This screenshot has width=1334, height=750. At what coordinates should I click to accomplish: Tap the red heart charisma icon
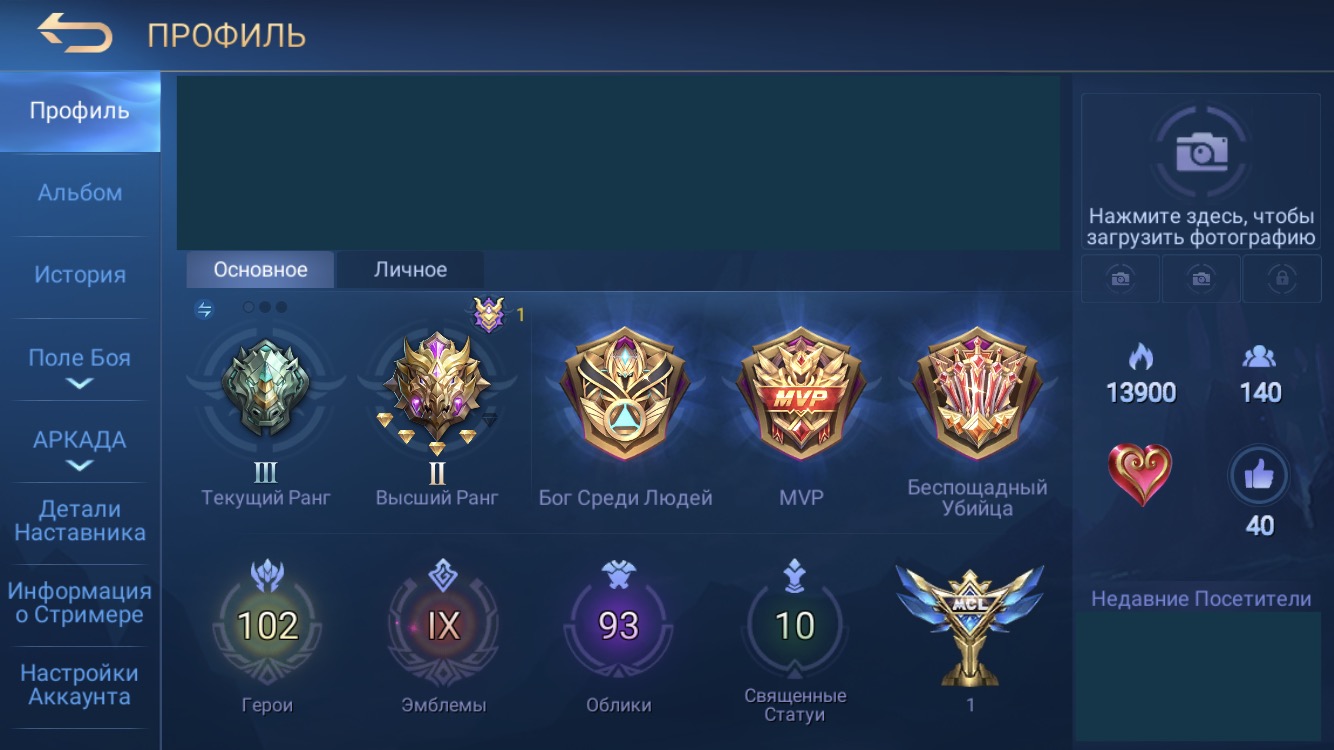coord(1140,475)
